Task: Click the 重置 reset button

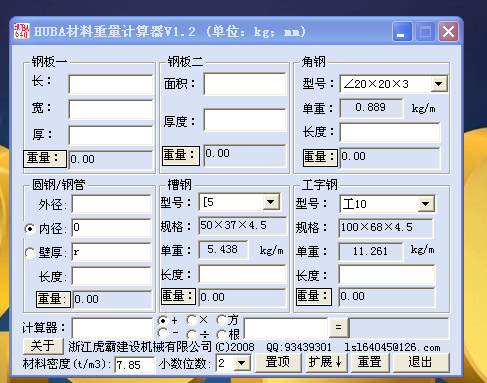Action: (370, 362)
